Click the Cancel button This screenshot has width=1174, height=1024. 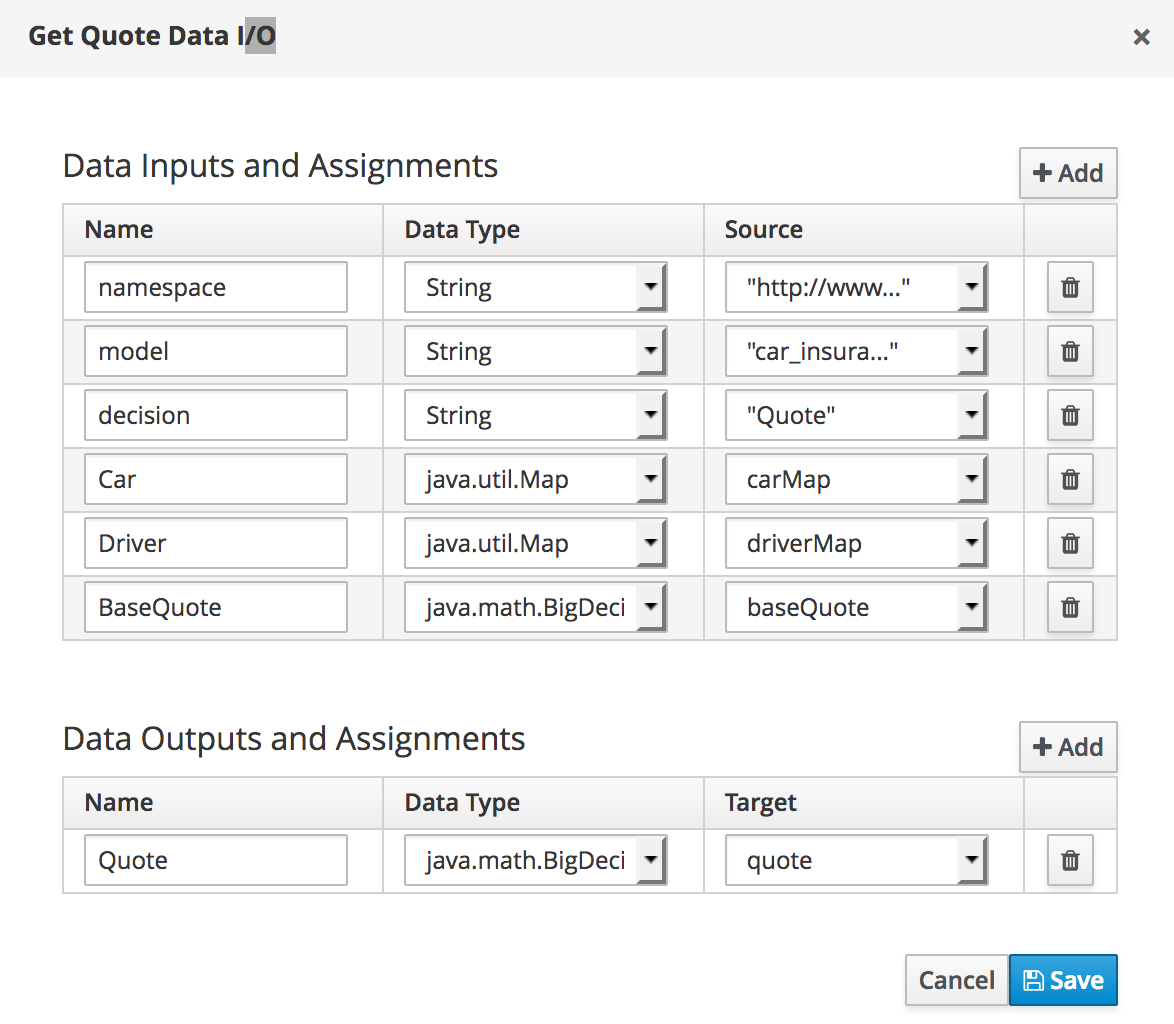956,980
